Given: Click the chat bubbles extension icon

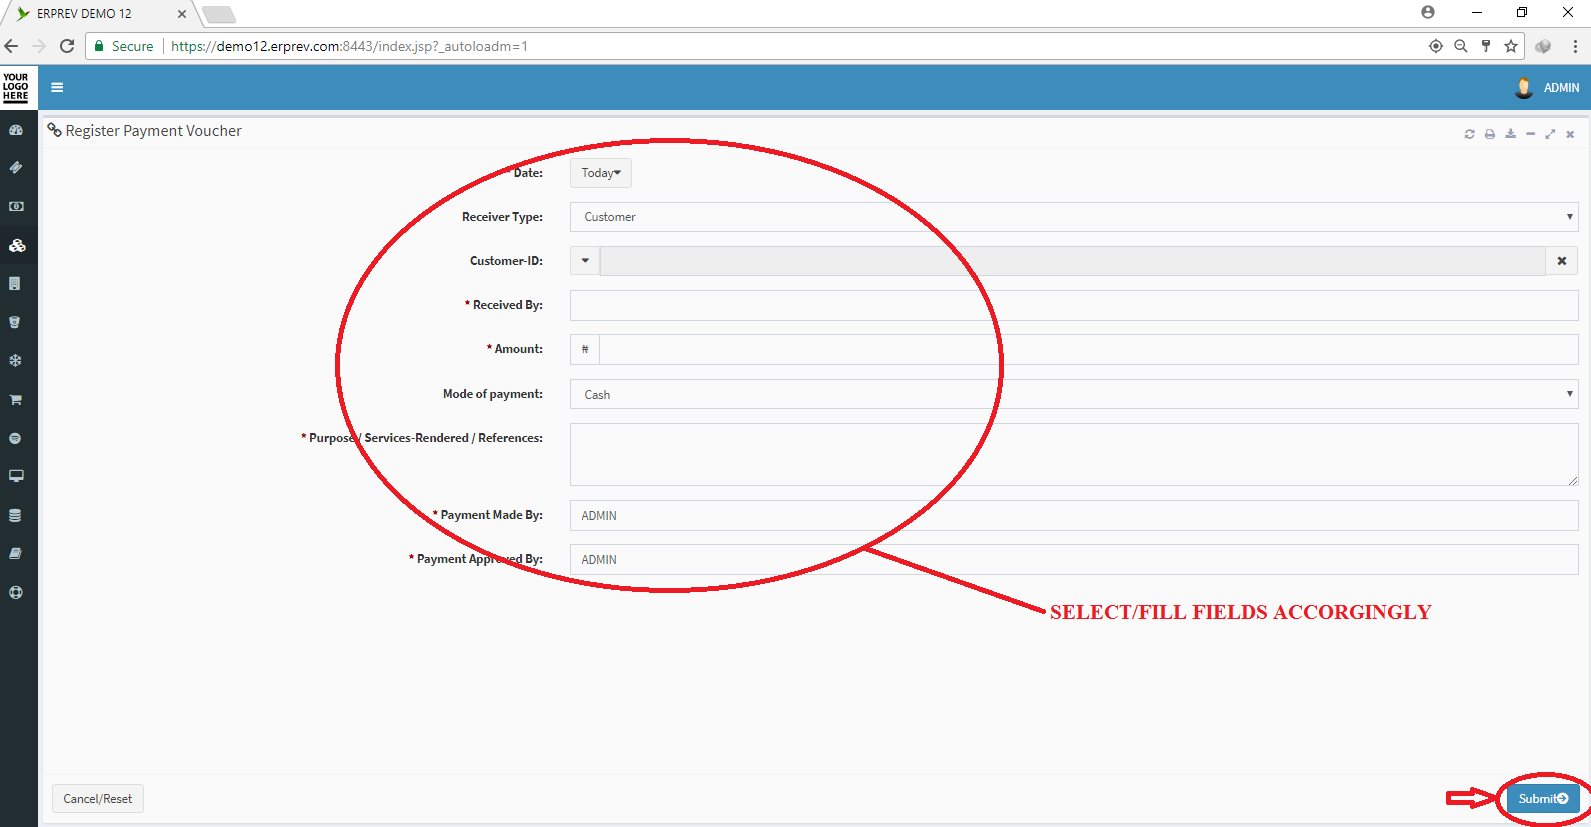Looking at the screenshot, I should 1543,46.
